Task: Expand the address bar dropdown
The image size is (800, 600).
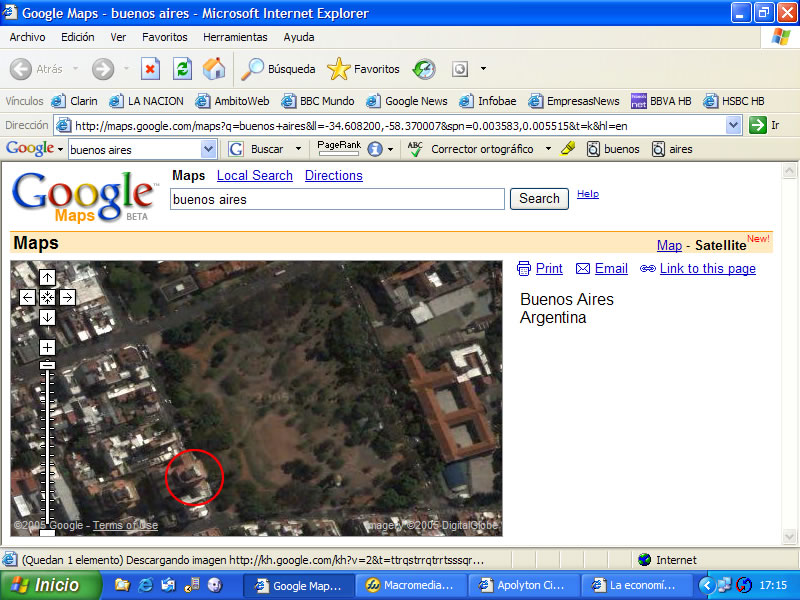Action: click(x=733, y=125)
